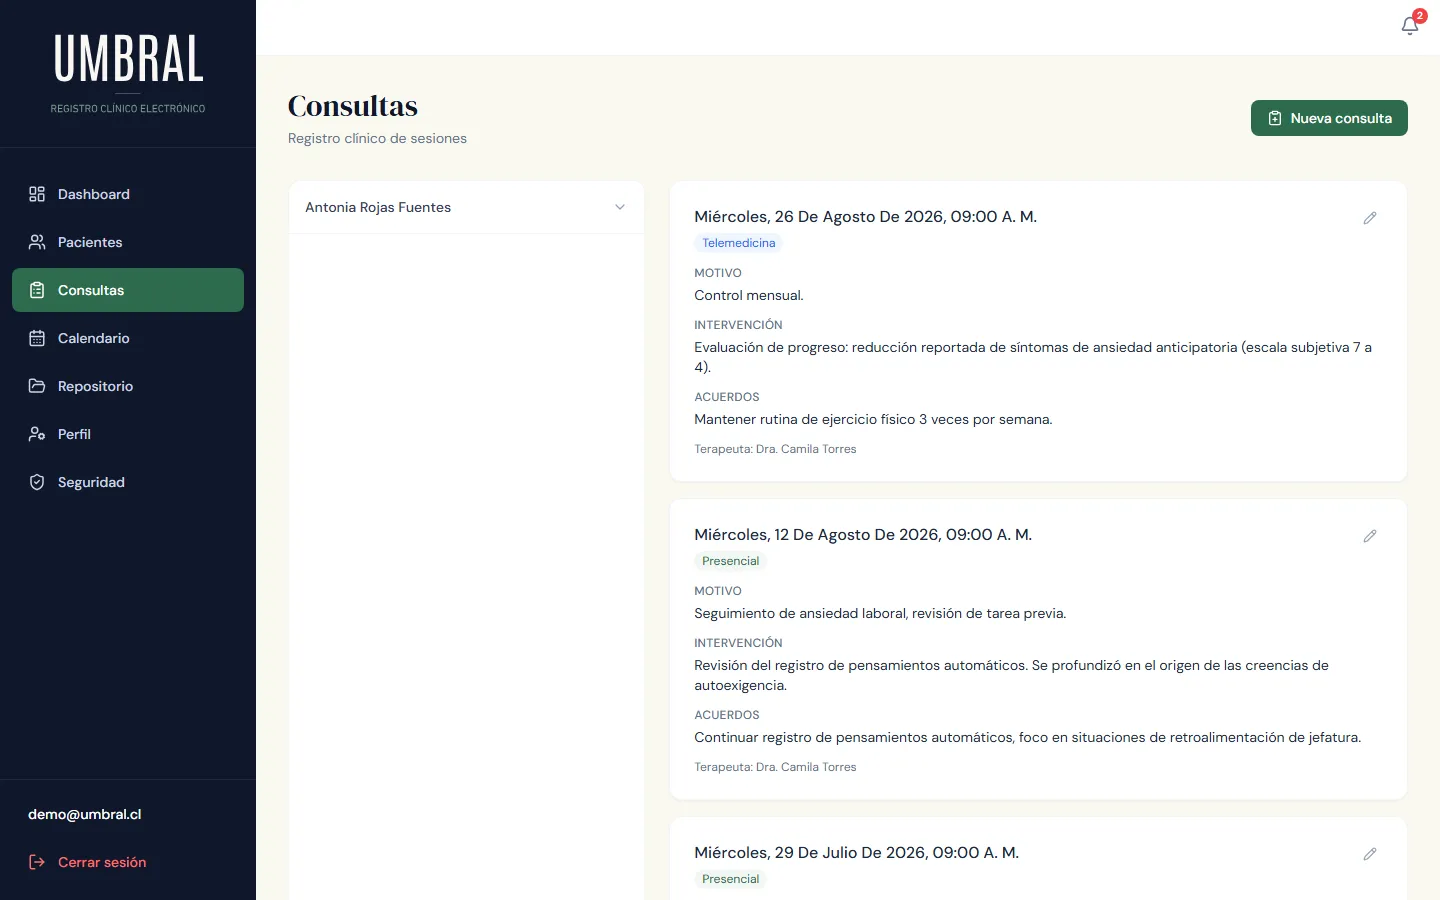Click the Telemedicina tag
The height and width of the screenshot is (900, 1440).
pos(738,243)
